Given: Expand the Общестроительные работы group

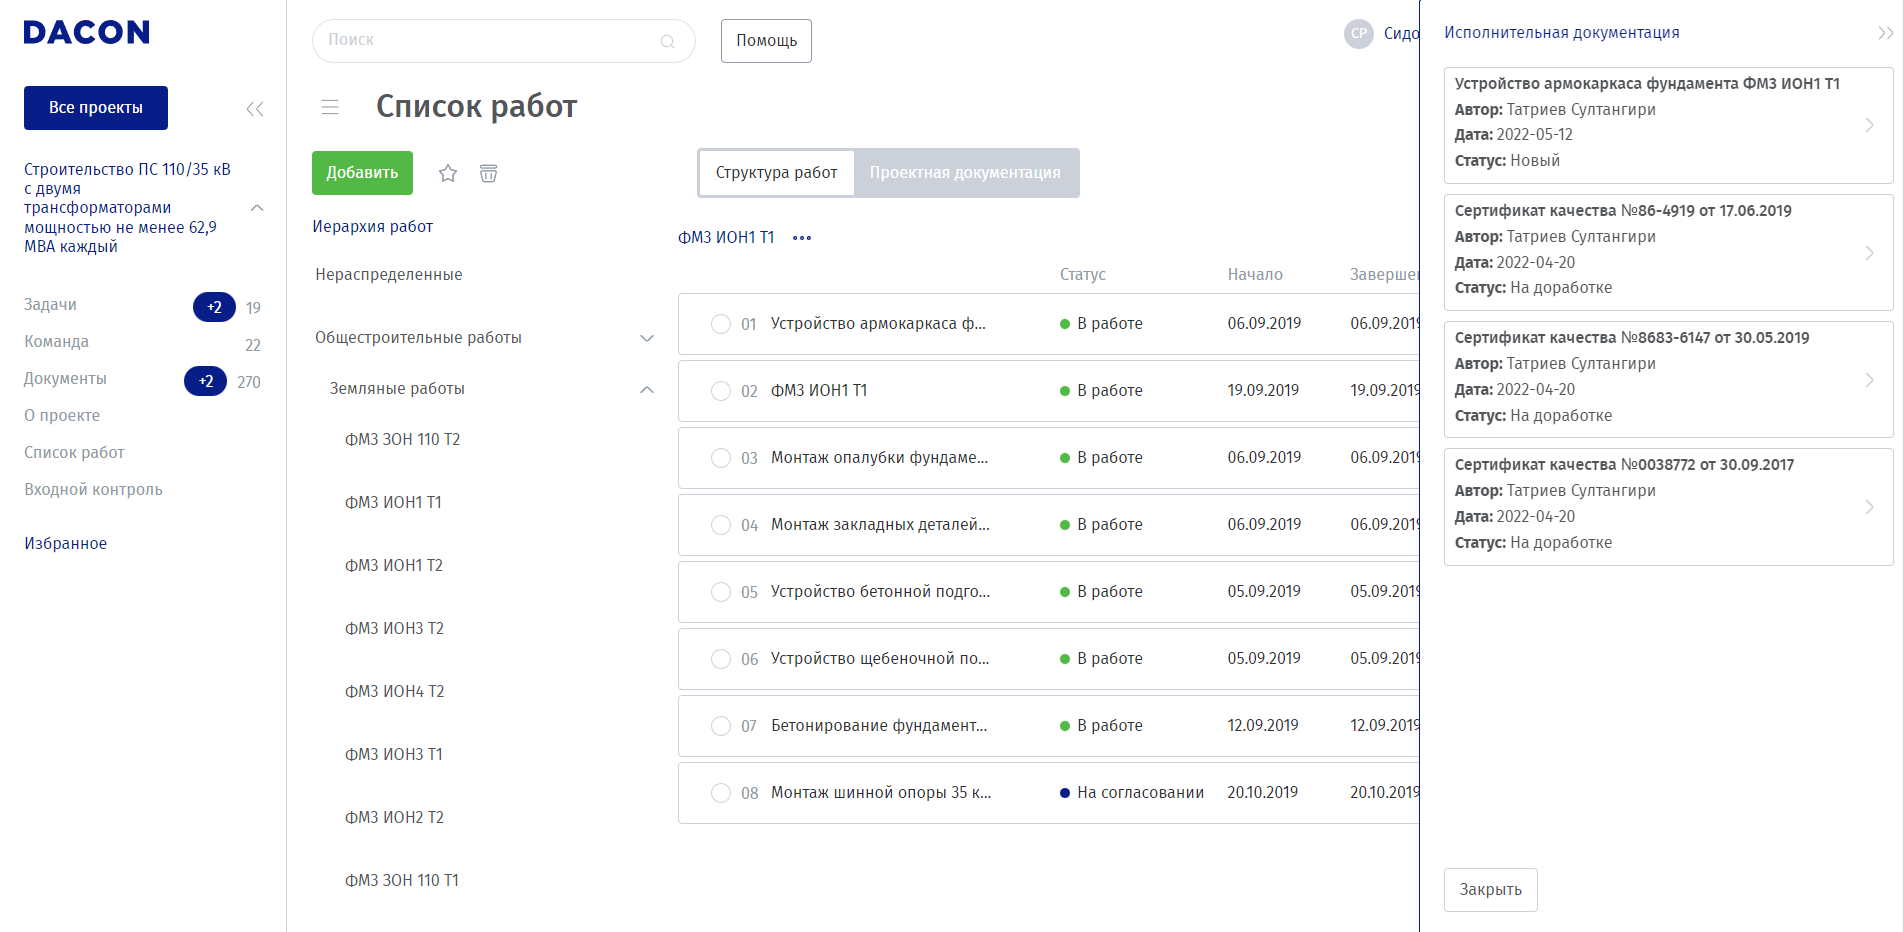Looking at the screenshot, I should tap(647, 338).
